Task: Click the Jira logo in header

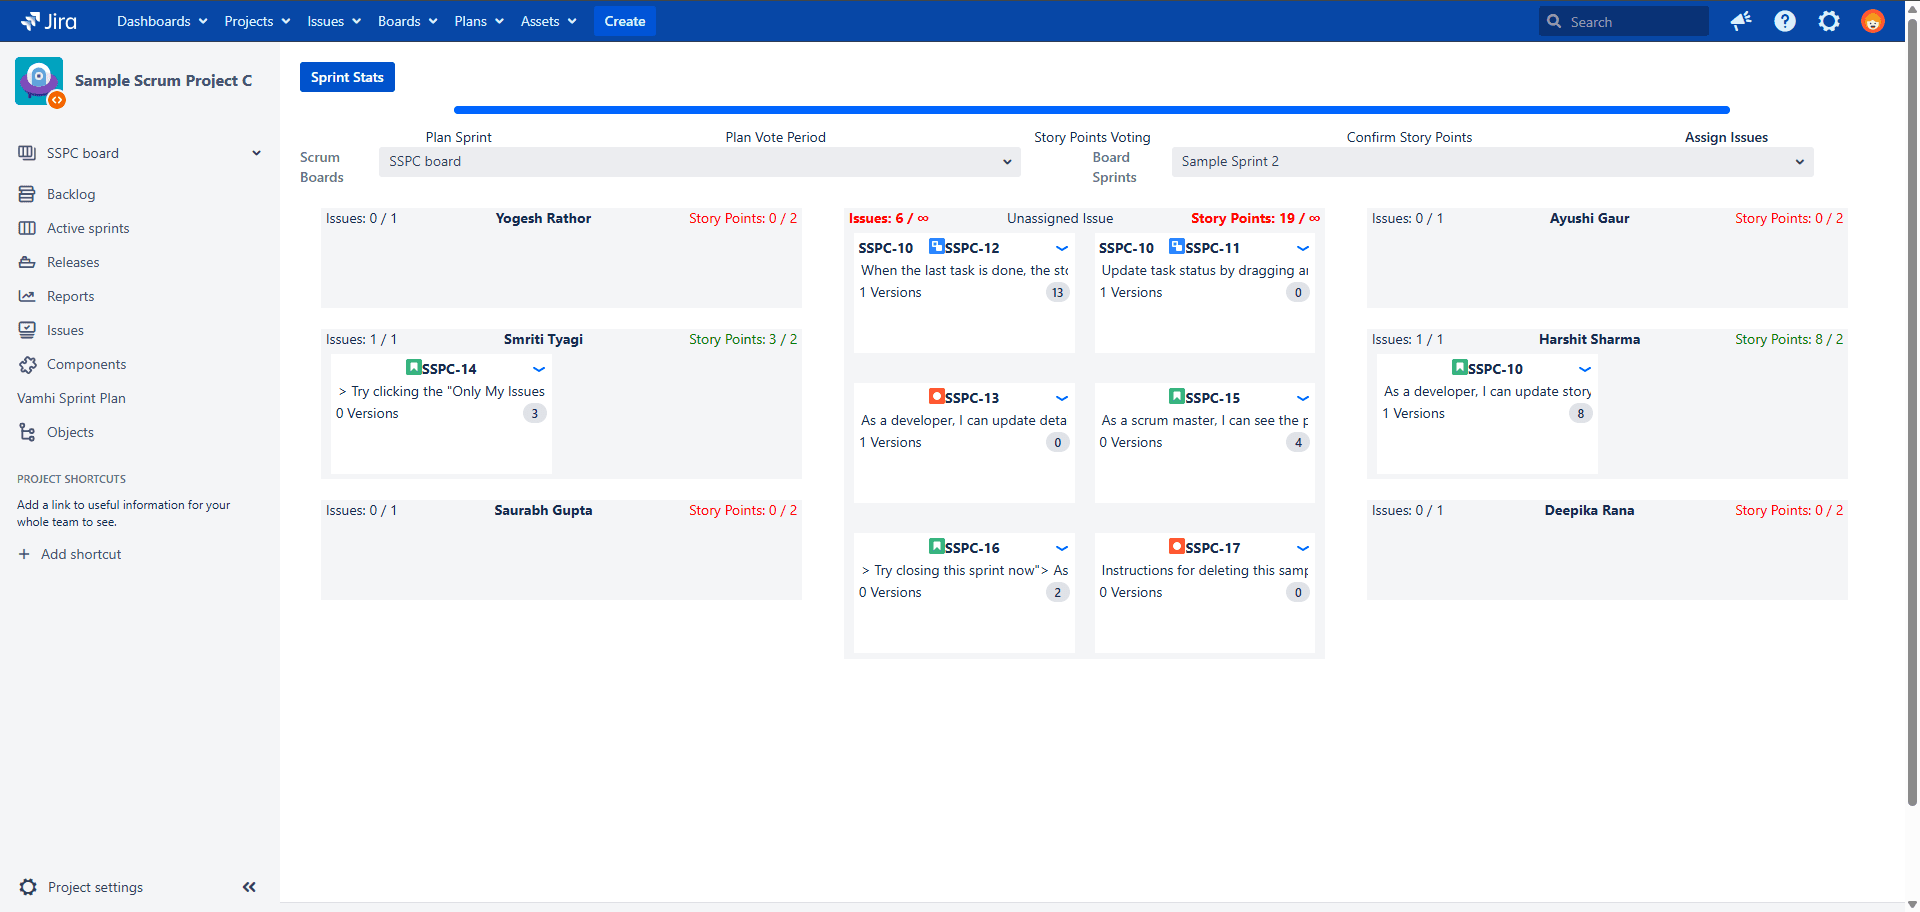Action: pyautogui.click(x=49, y=21)
